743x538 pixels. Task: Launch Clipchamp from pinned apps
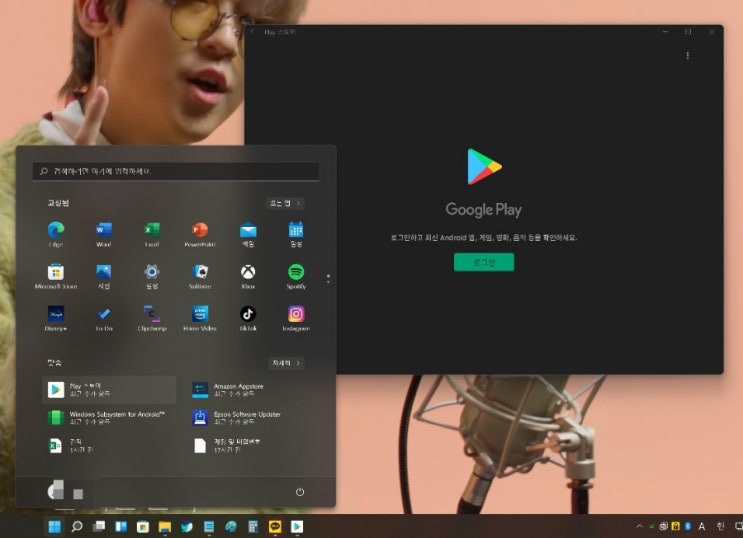pos(152,318)
